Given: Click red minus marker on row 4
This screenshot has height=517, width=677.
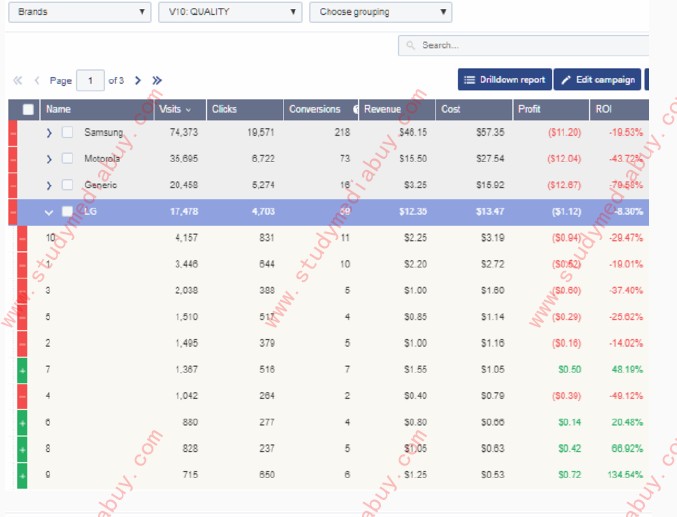Looking at the screenshot, I should [22, 396].
